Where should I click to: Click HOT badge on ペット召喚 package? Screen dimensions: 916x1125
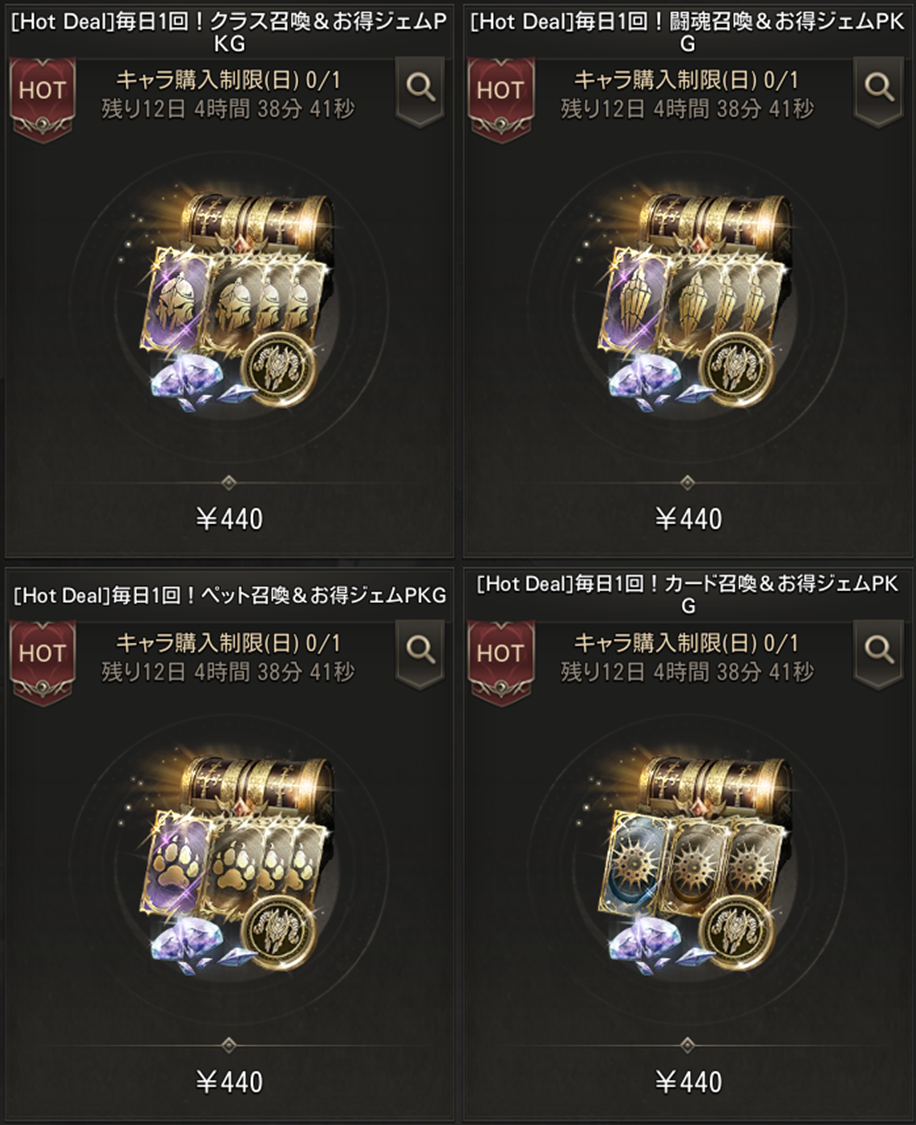point(42,662)
